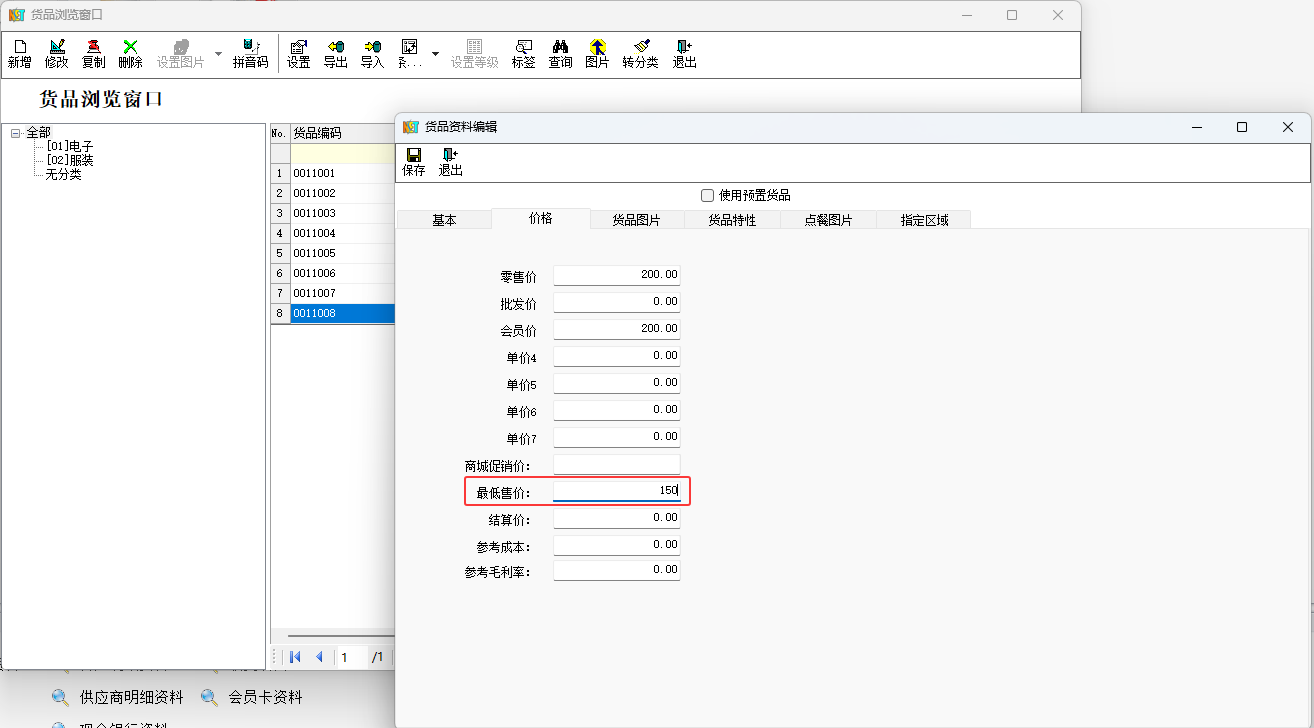Screen dimensions: 1314x728
Task: Open dropdown arrow next to 设置图片
Action: pos(219,53)
